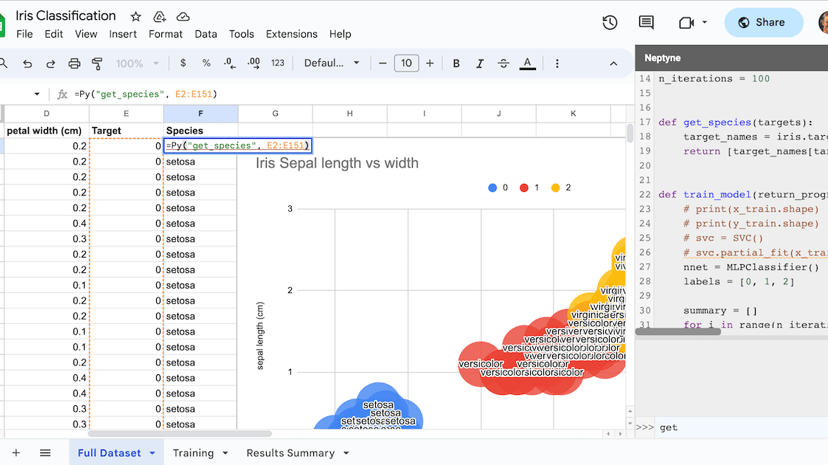Select column F header
828x465 pixels.
pos(201,113)
